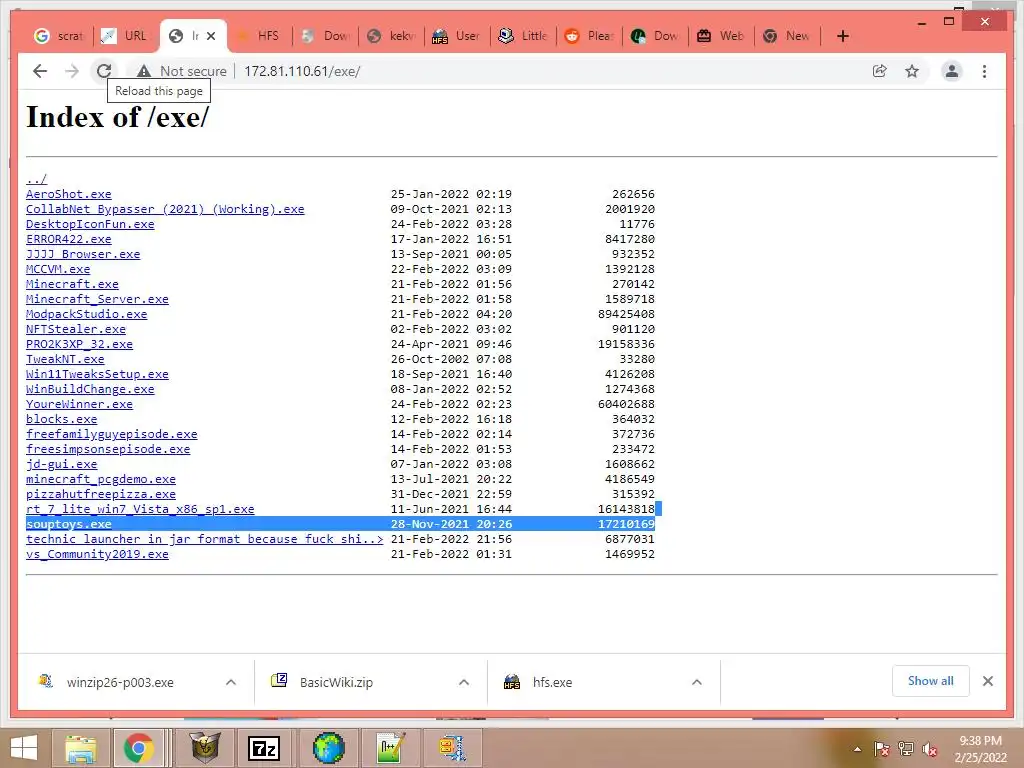Screen dimensions: 1024x768
Task: Switch to the kekv tab
Action: 391,36
